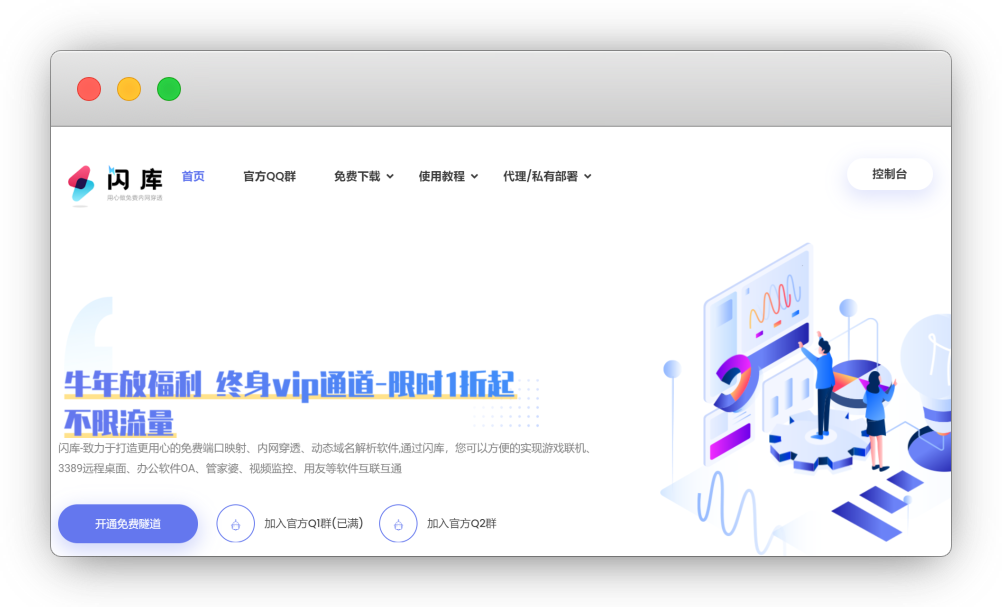The width and height of the screenshot is (1002, 607).
Task: Open the 官方QQ群 menu item
Action: [x=269, y=176]
